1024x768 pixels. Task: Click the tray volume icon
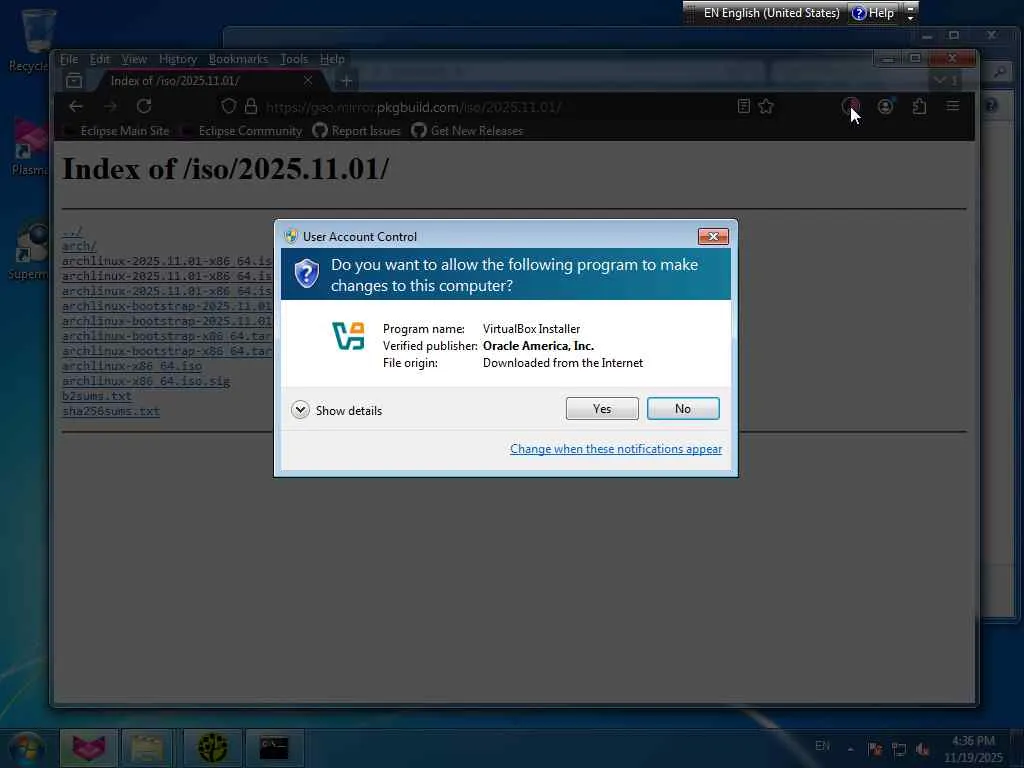pyautogui.click(x=923, y=749)
